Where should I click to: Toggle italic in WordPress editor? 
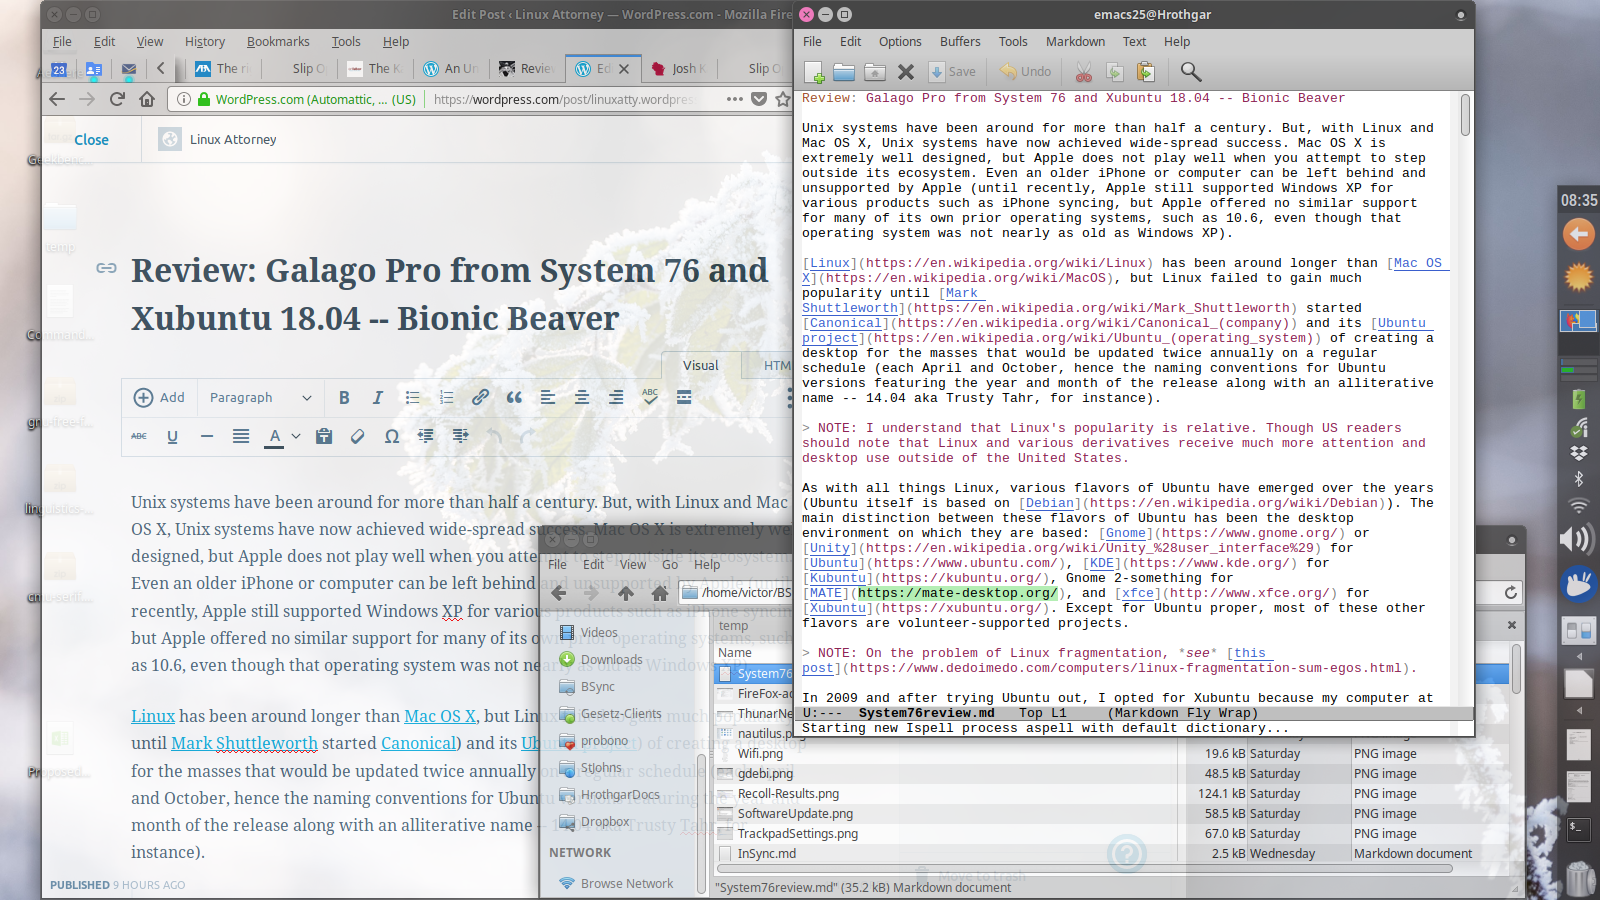[x=378, y=398]
